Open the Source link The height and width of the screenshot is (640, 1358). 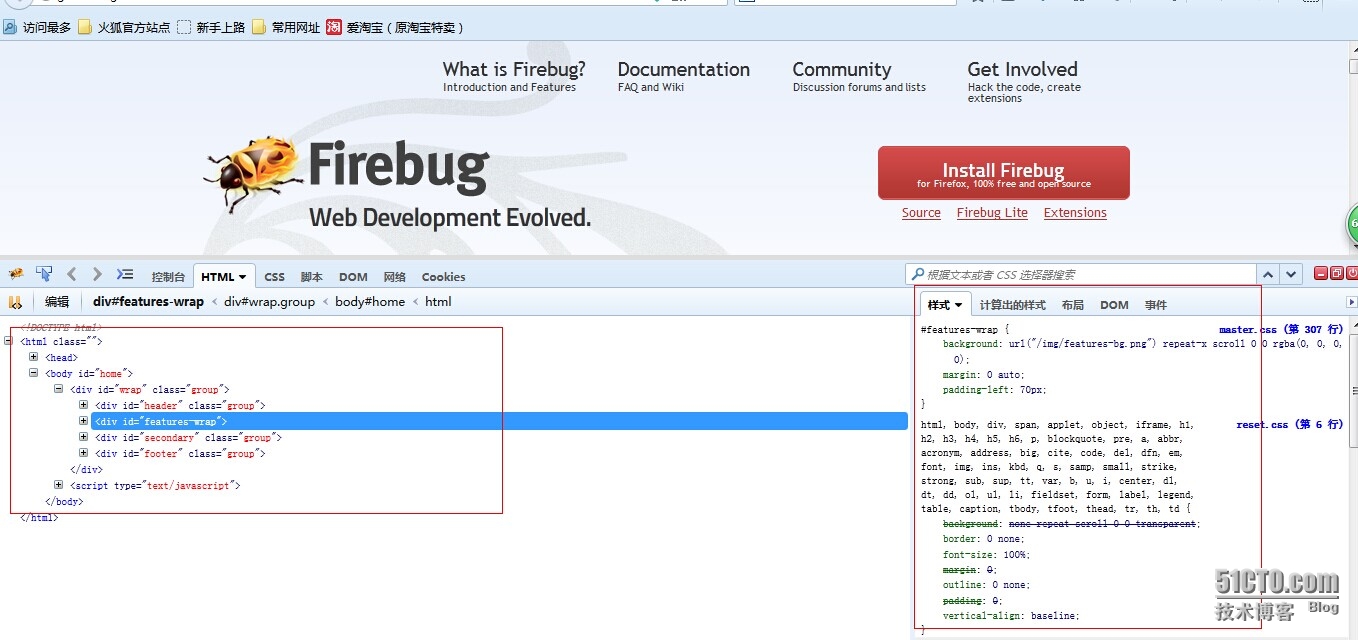pos(921,213)
